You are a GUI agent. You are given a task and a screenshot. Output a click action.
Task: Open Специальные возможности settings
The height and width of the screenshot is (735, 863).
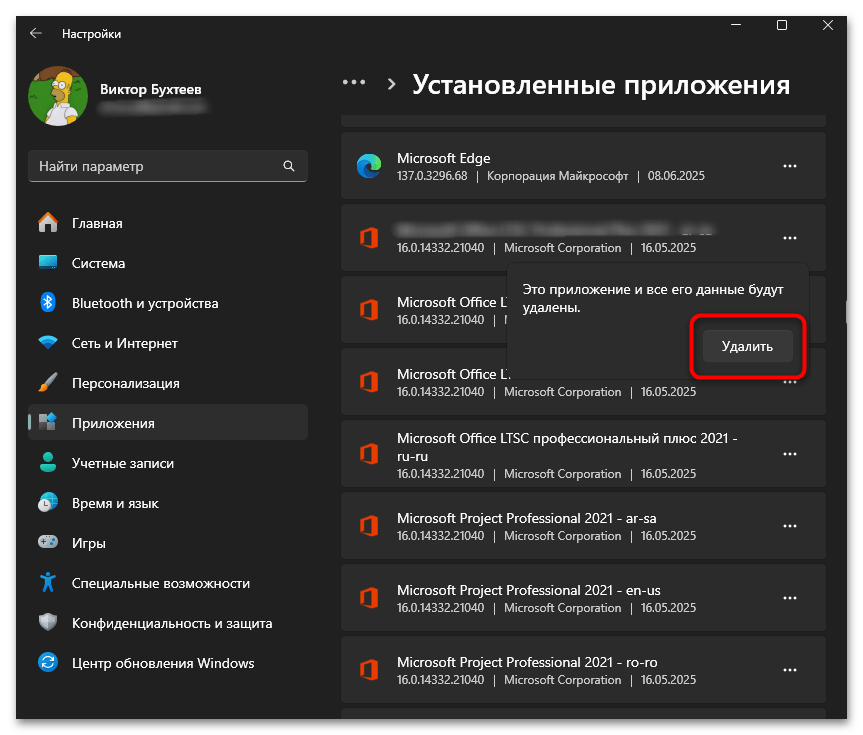pyautogui.click(x=160, y=583)
